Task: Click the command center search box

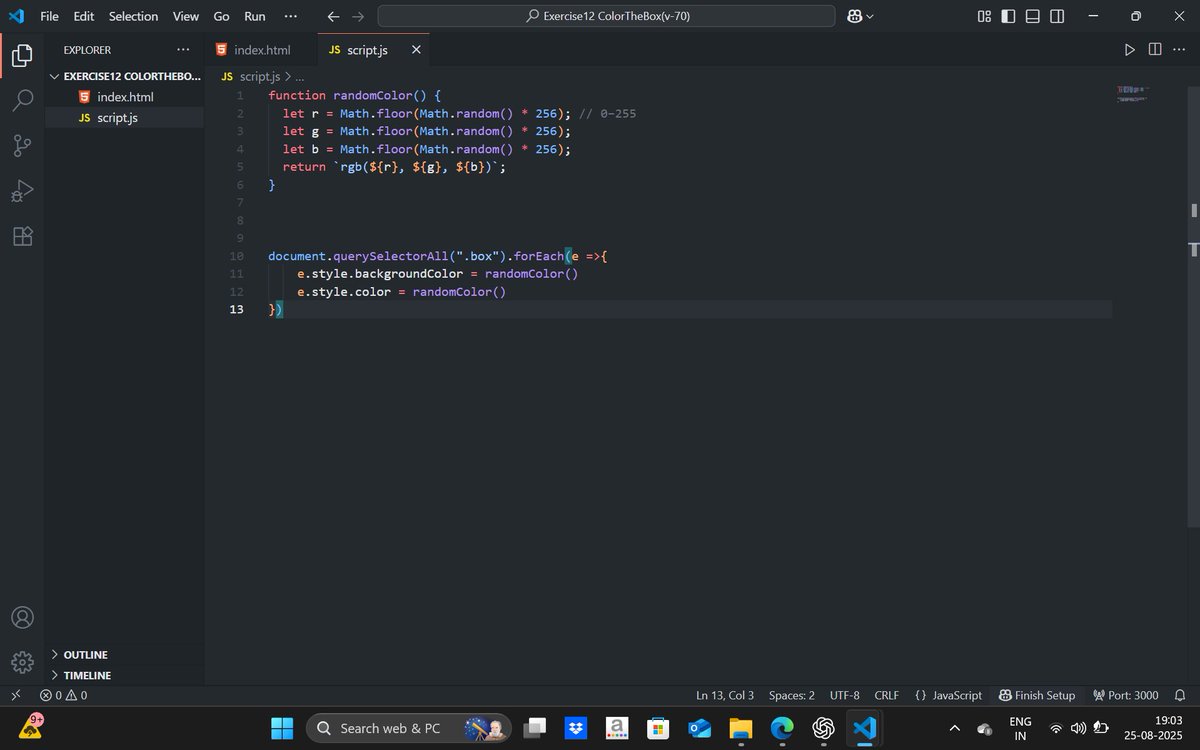Action: point(606,16)
